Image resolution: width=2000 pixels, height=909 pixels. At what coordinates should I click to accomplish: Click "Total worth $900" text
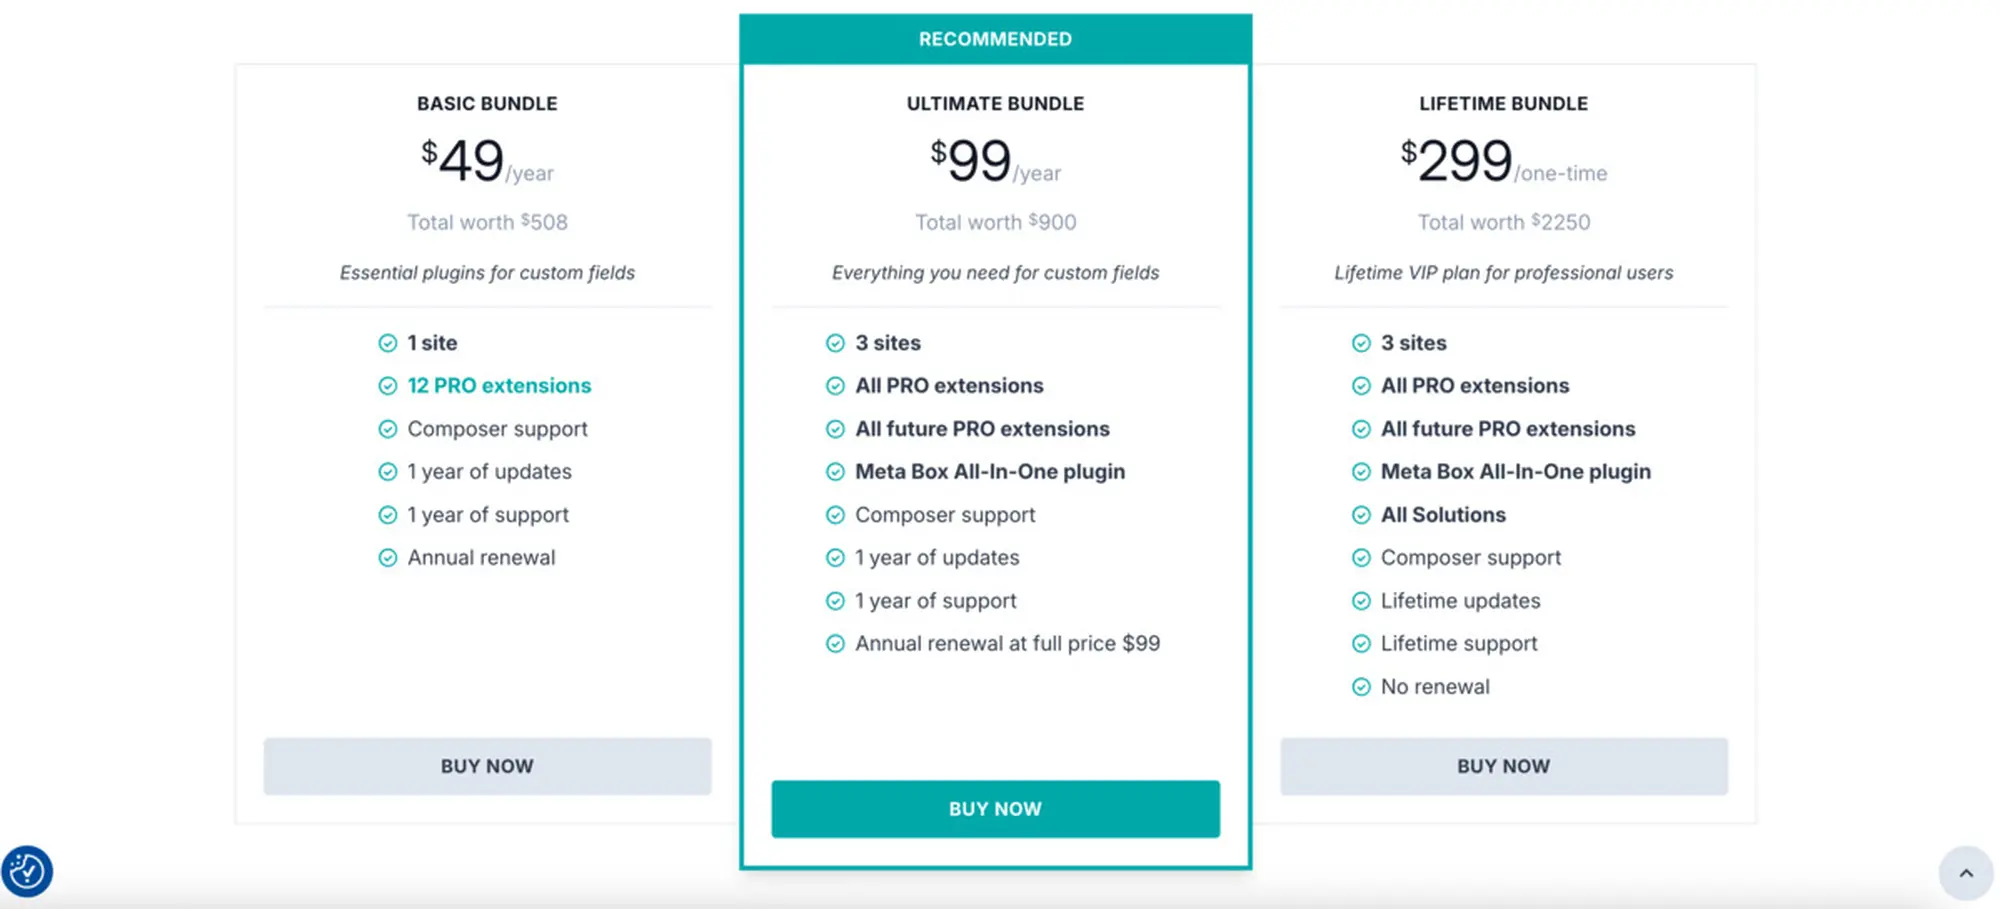995,222
